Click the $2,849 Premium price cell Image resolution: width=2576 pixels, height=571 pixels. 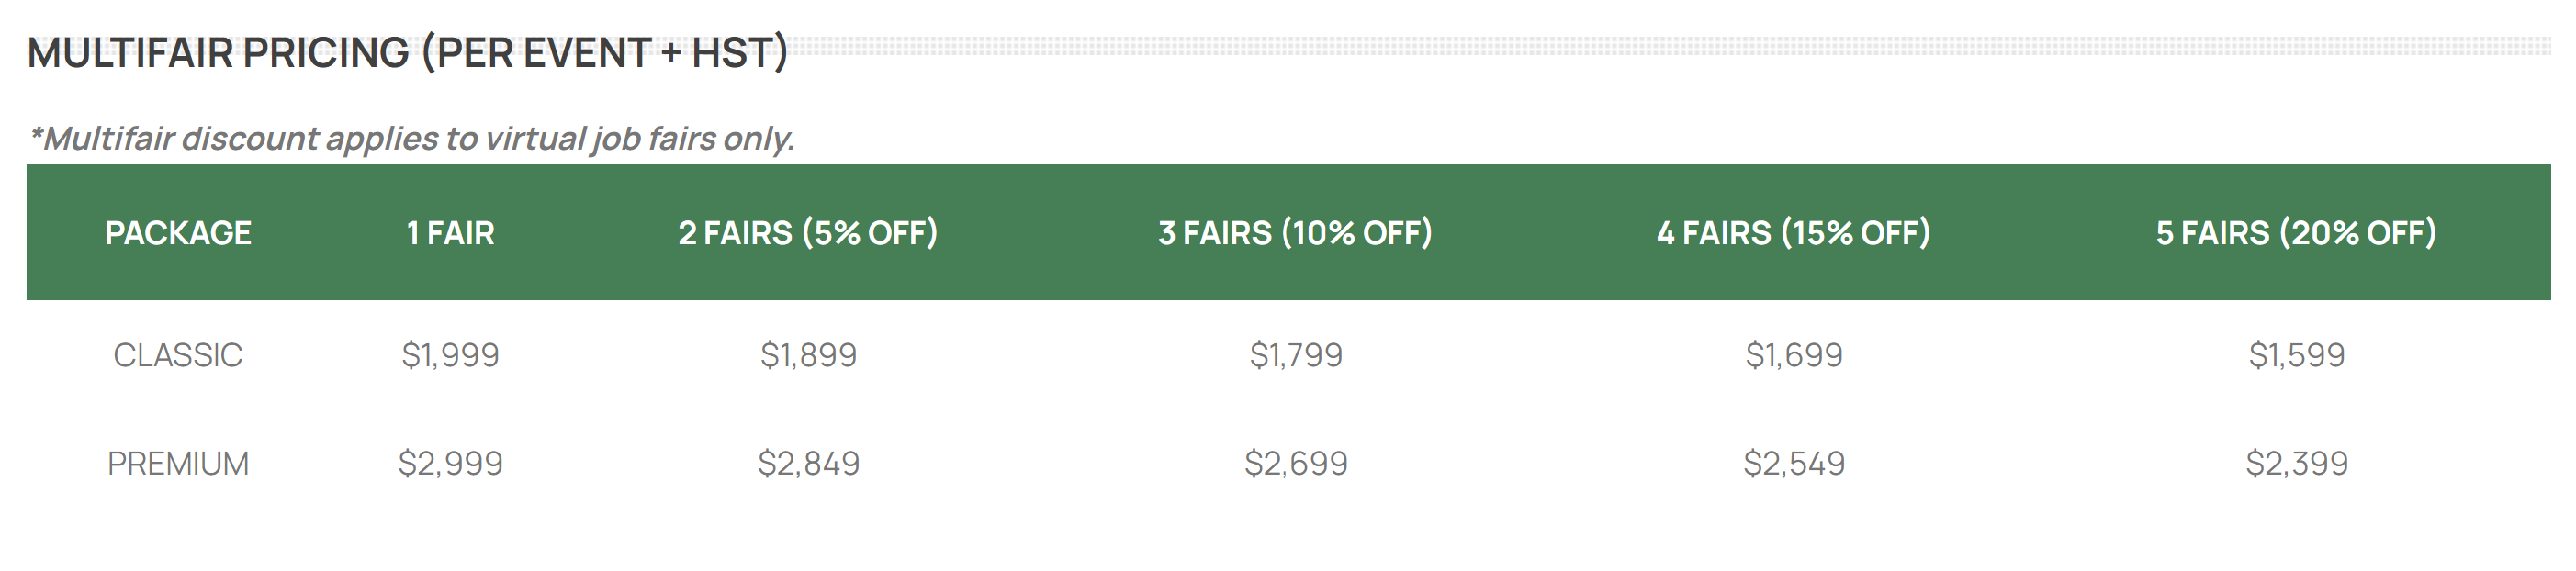coord(808,464)
